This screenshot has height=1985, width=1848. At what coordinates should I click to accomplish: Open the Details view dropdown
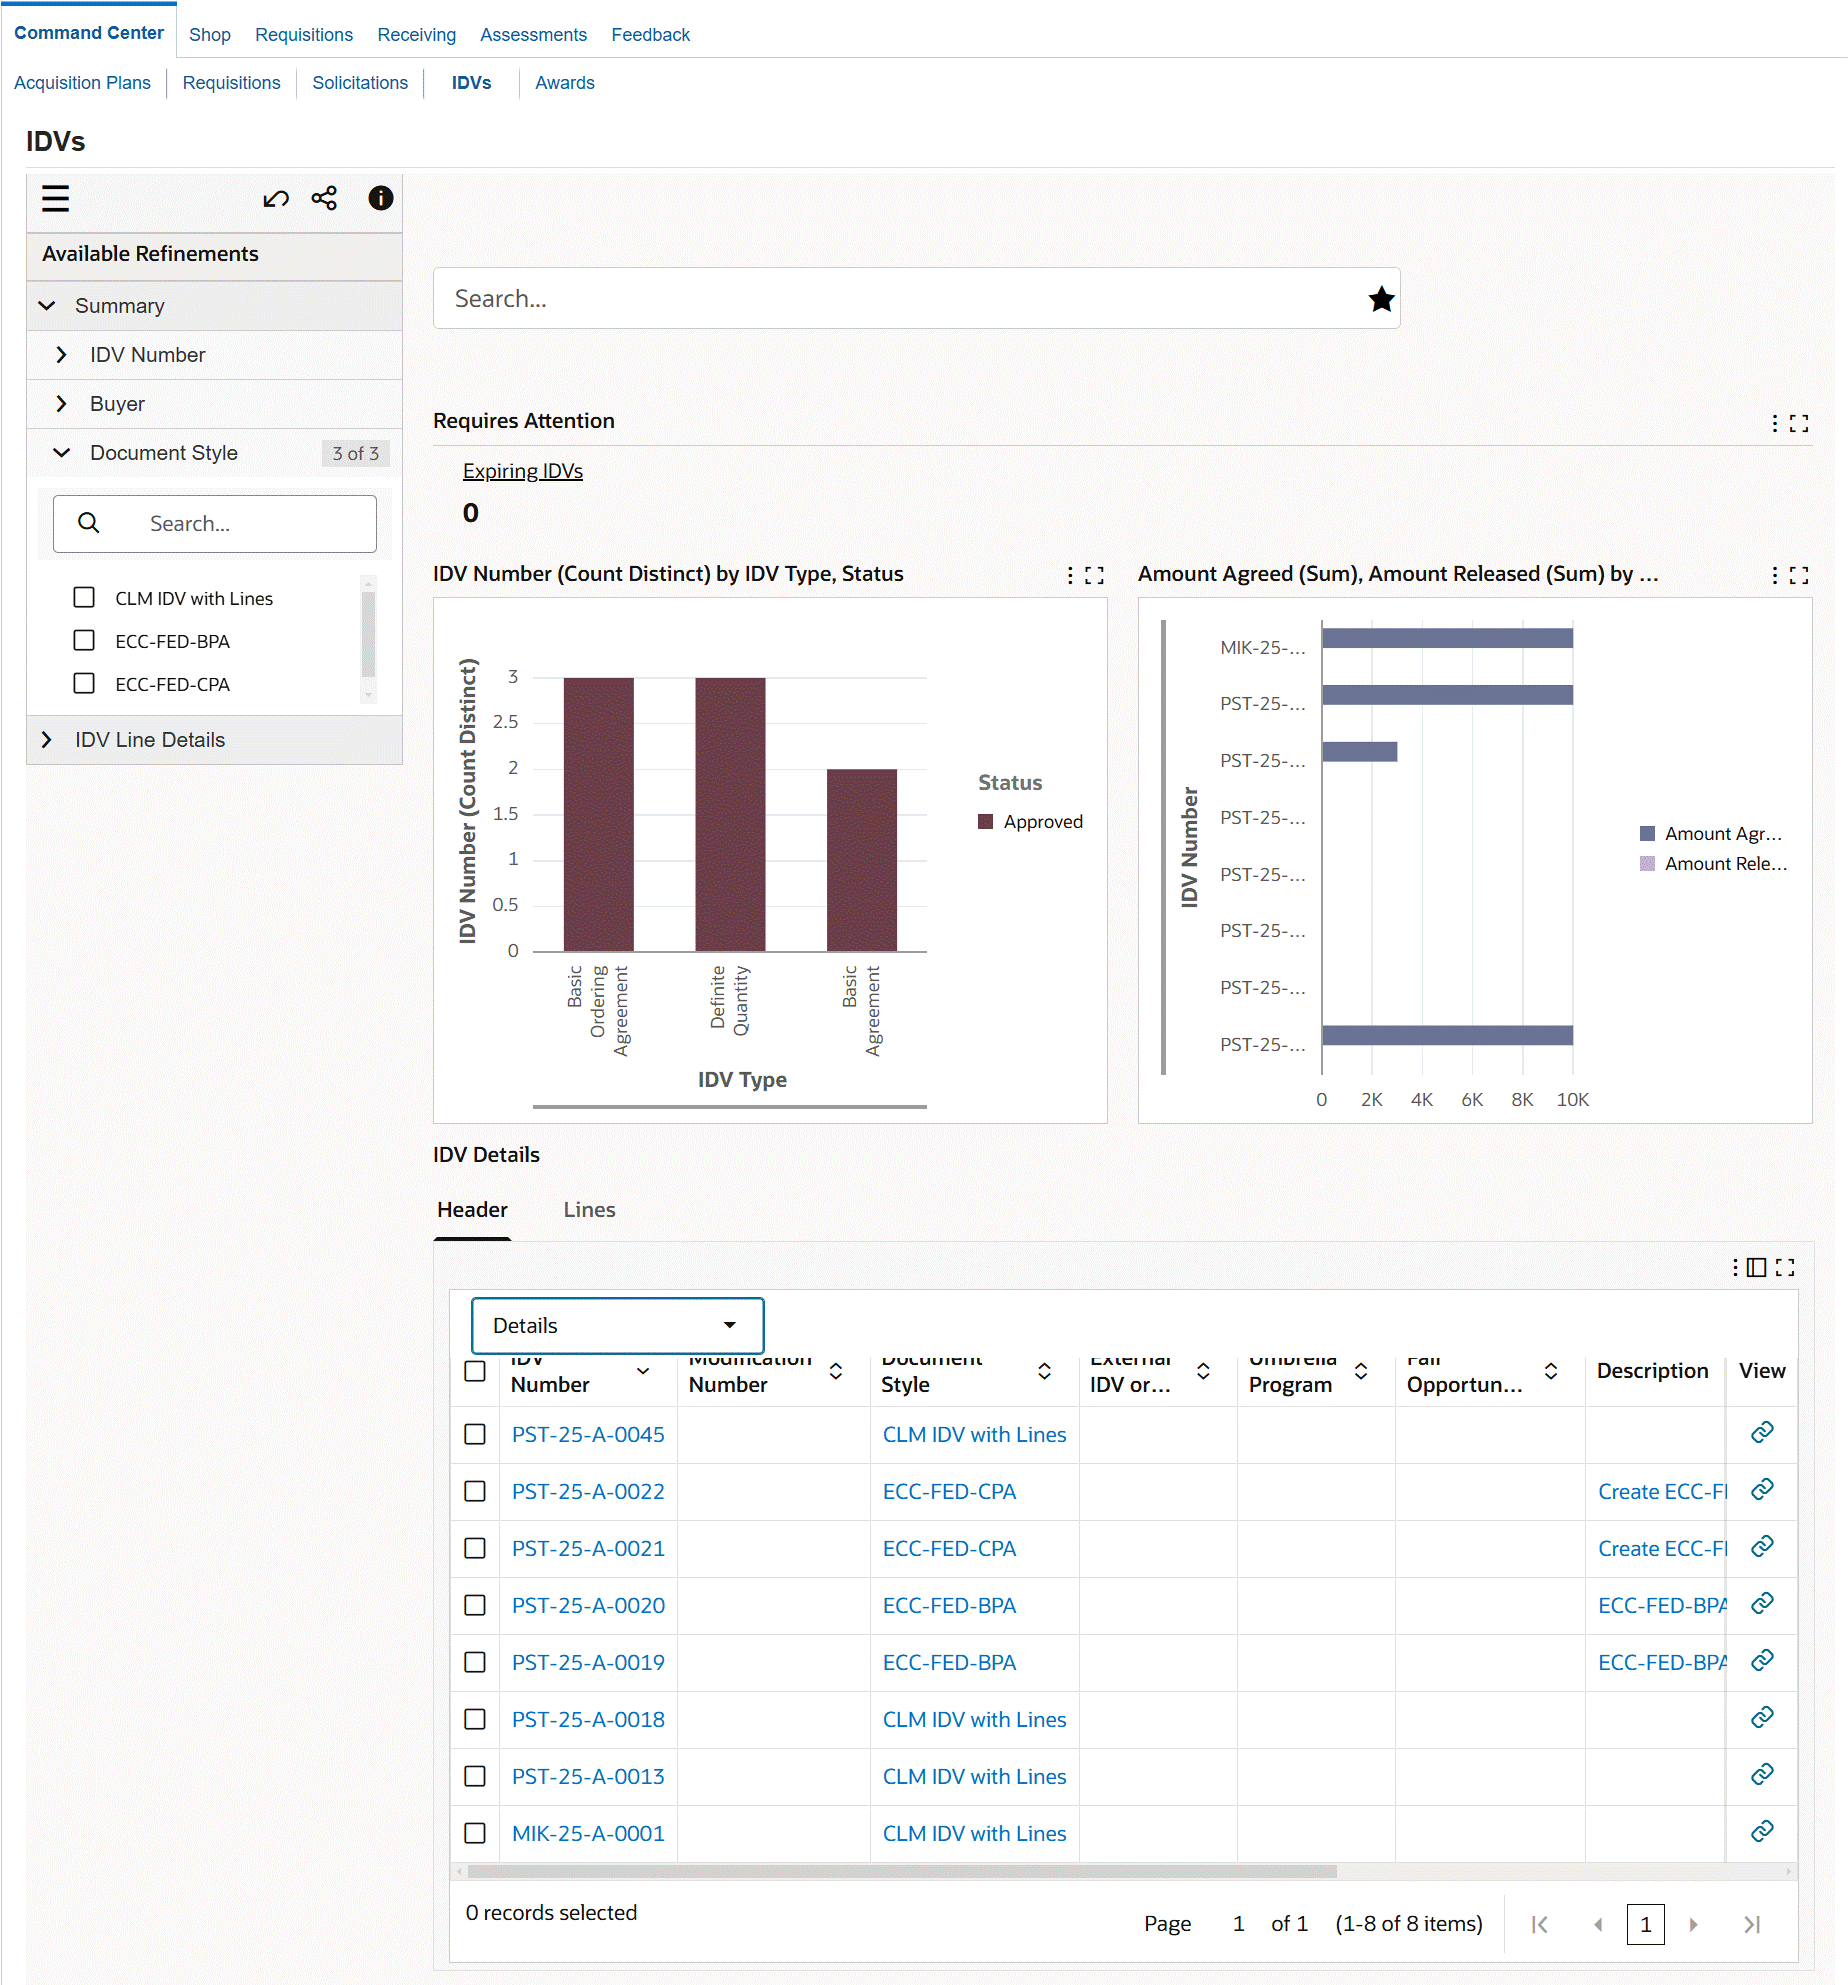(x=617, y=1326)
